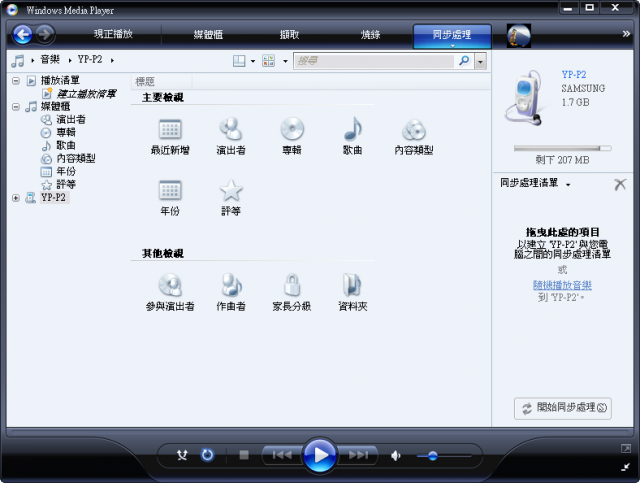Switch to the 同步處理 Sync tab
The image size is (640, 483).
point(452,34)
